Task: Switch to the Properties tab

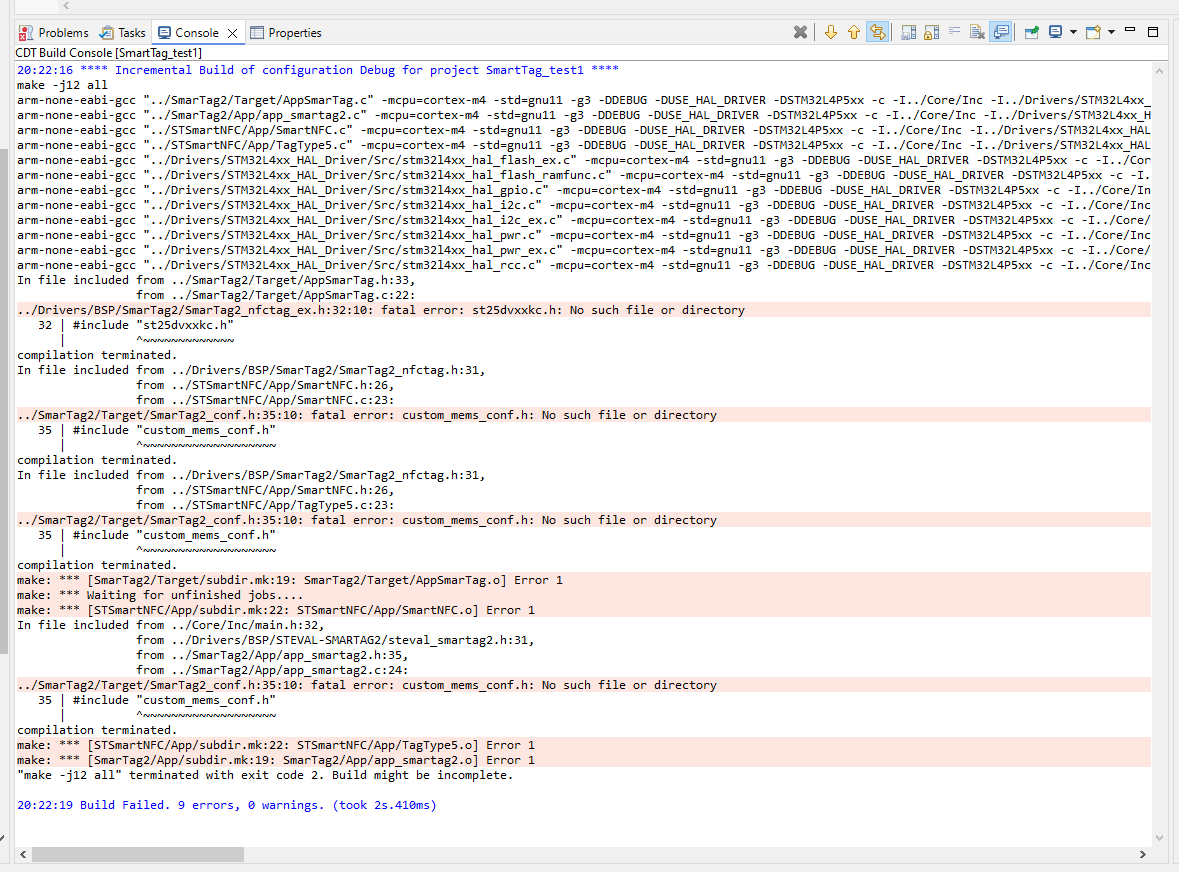Action: 294,32
